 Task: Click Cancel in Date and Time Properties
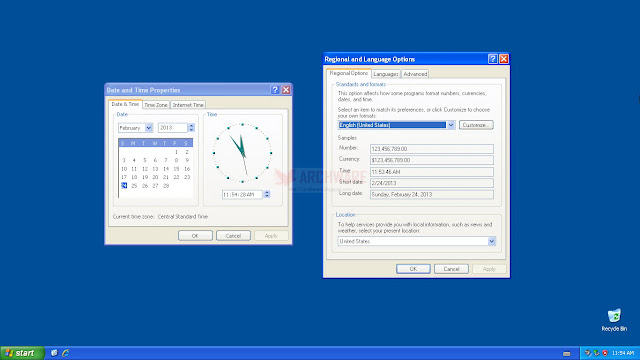[x=233, y=236]
